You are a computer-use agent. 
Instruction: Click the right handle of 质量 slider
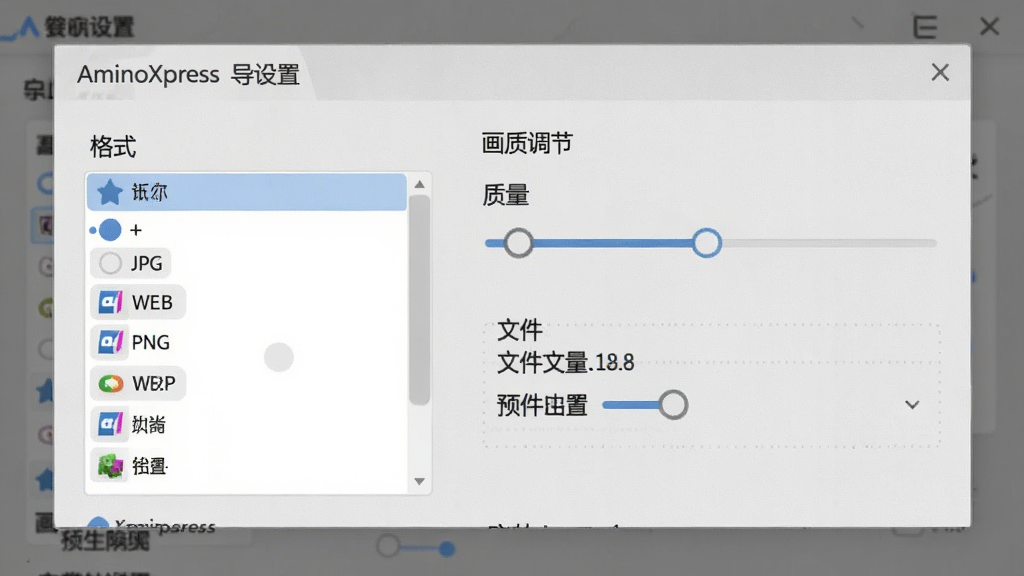point(707,243)
